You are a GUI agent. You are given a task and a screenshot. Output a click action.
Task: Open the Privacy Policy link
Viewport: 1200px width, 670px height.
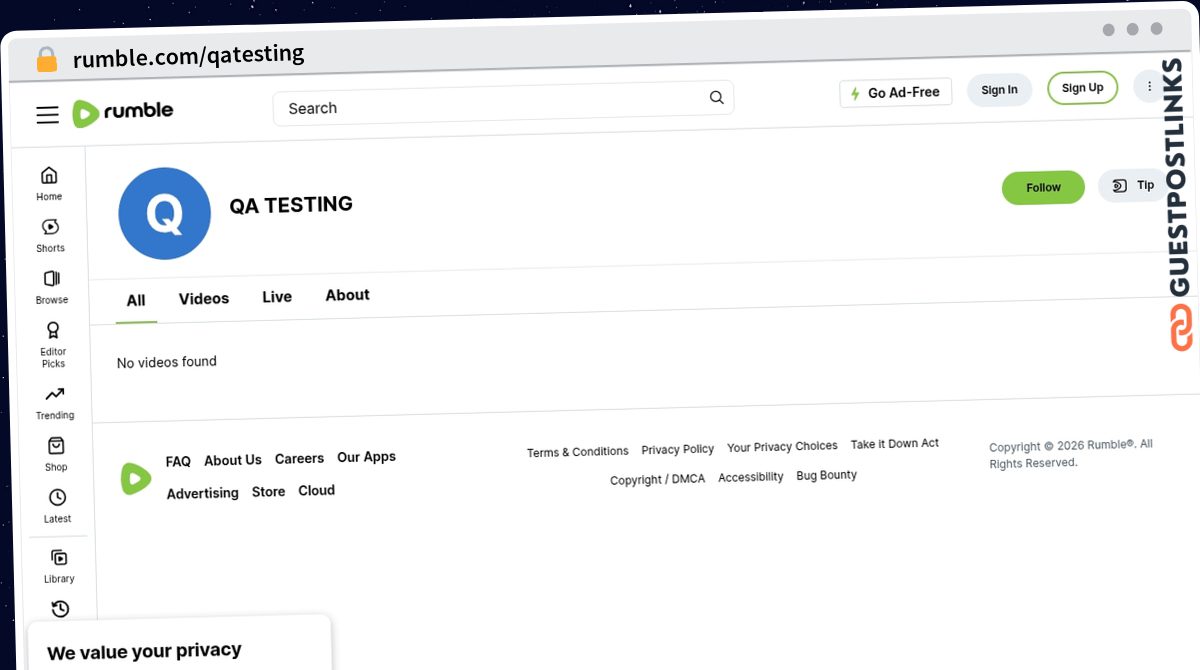point(678,450)
